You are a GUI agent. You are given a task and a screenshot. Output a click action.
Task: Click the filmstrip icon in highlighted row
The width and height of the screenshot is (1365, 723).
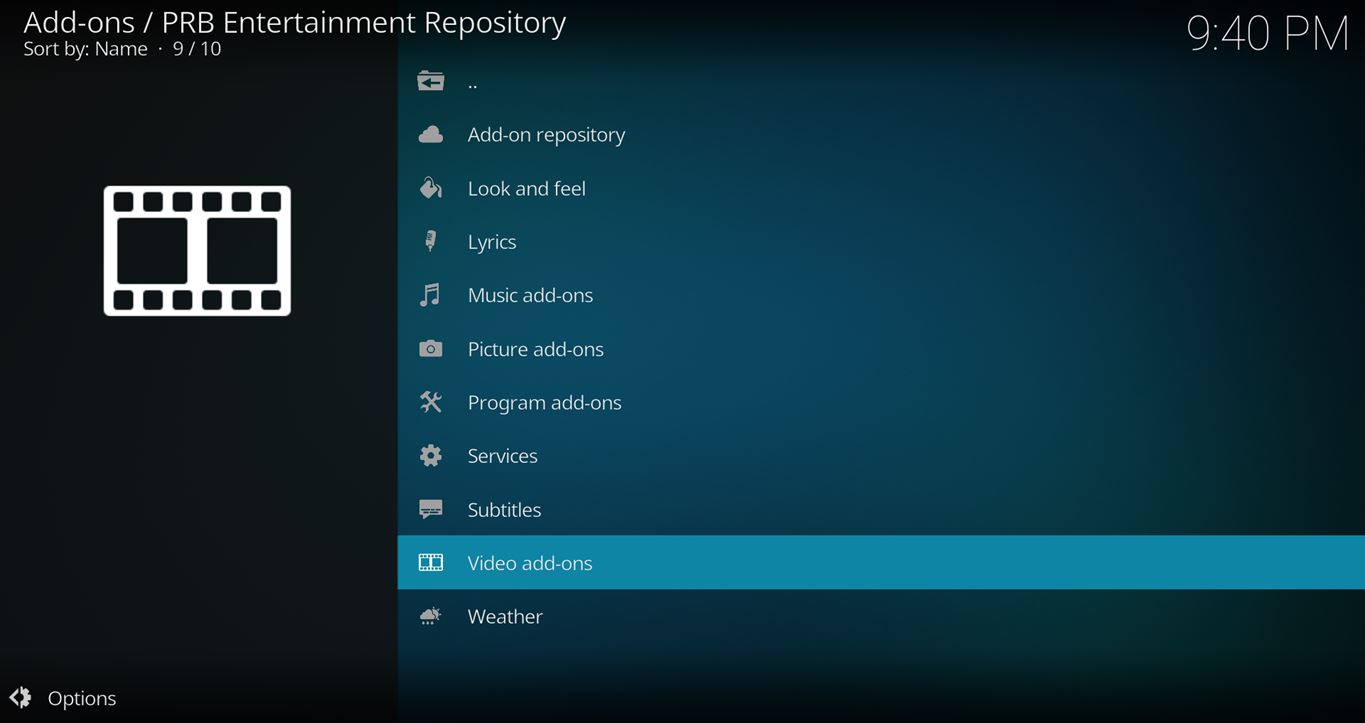(431, 563)
